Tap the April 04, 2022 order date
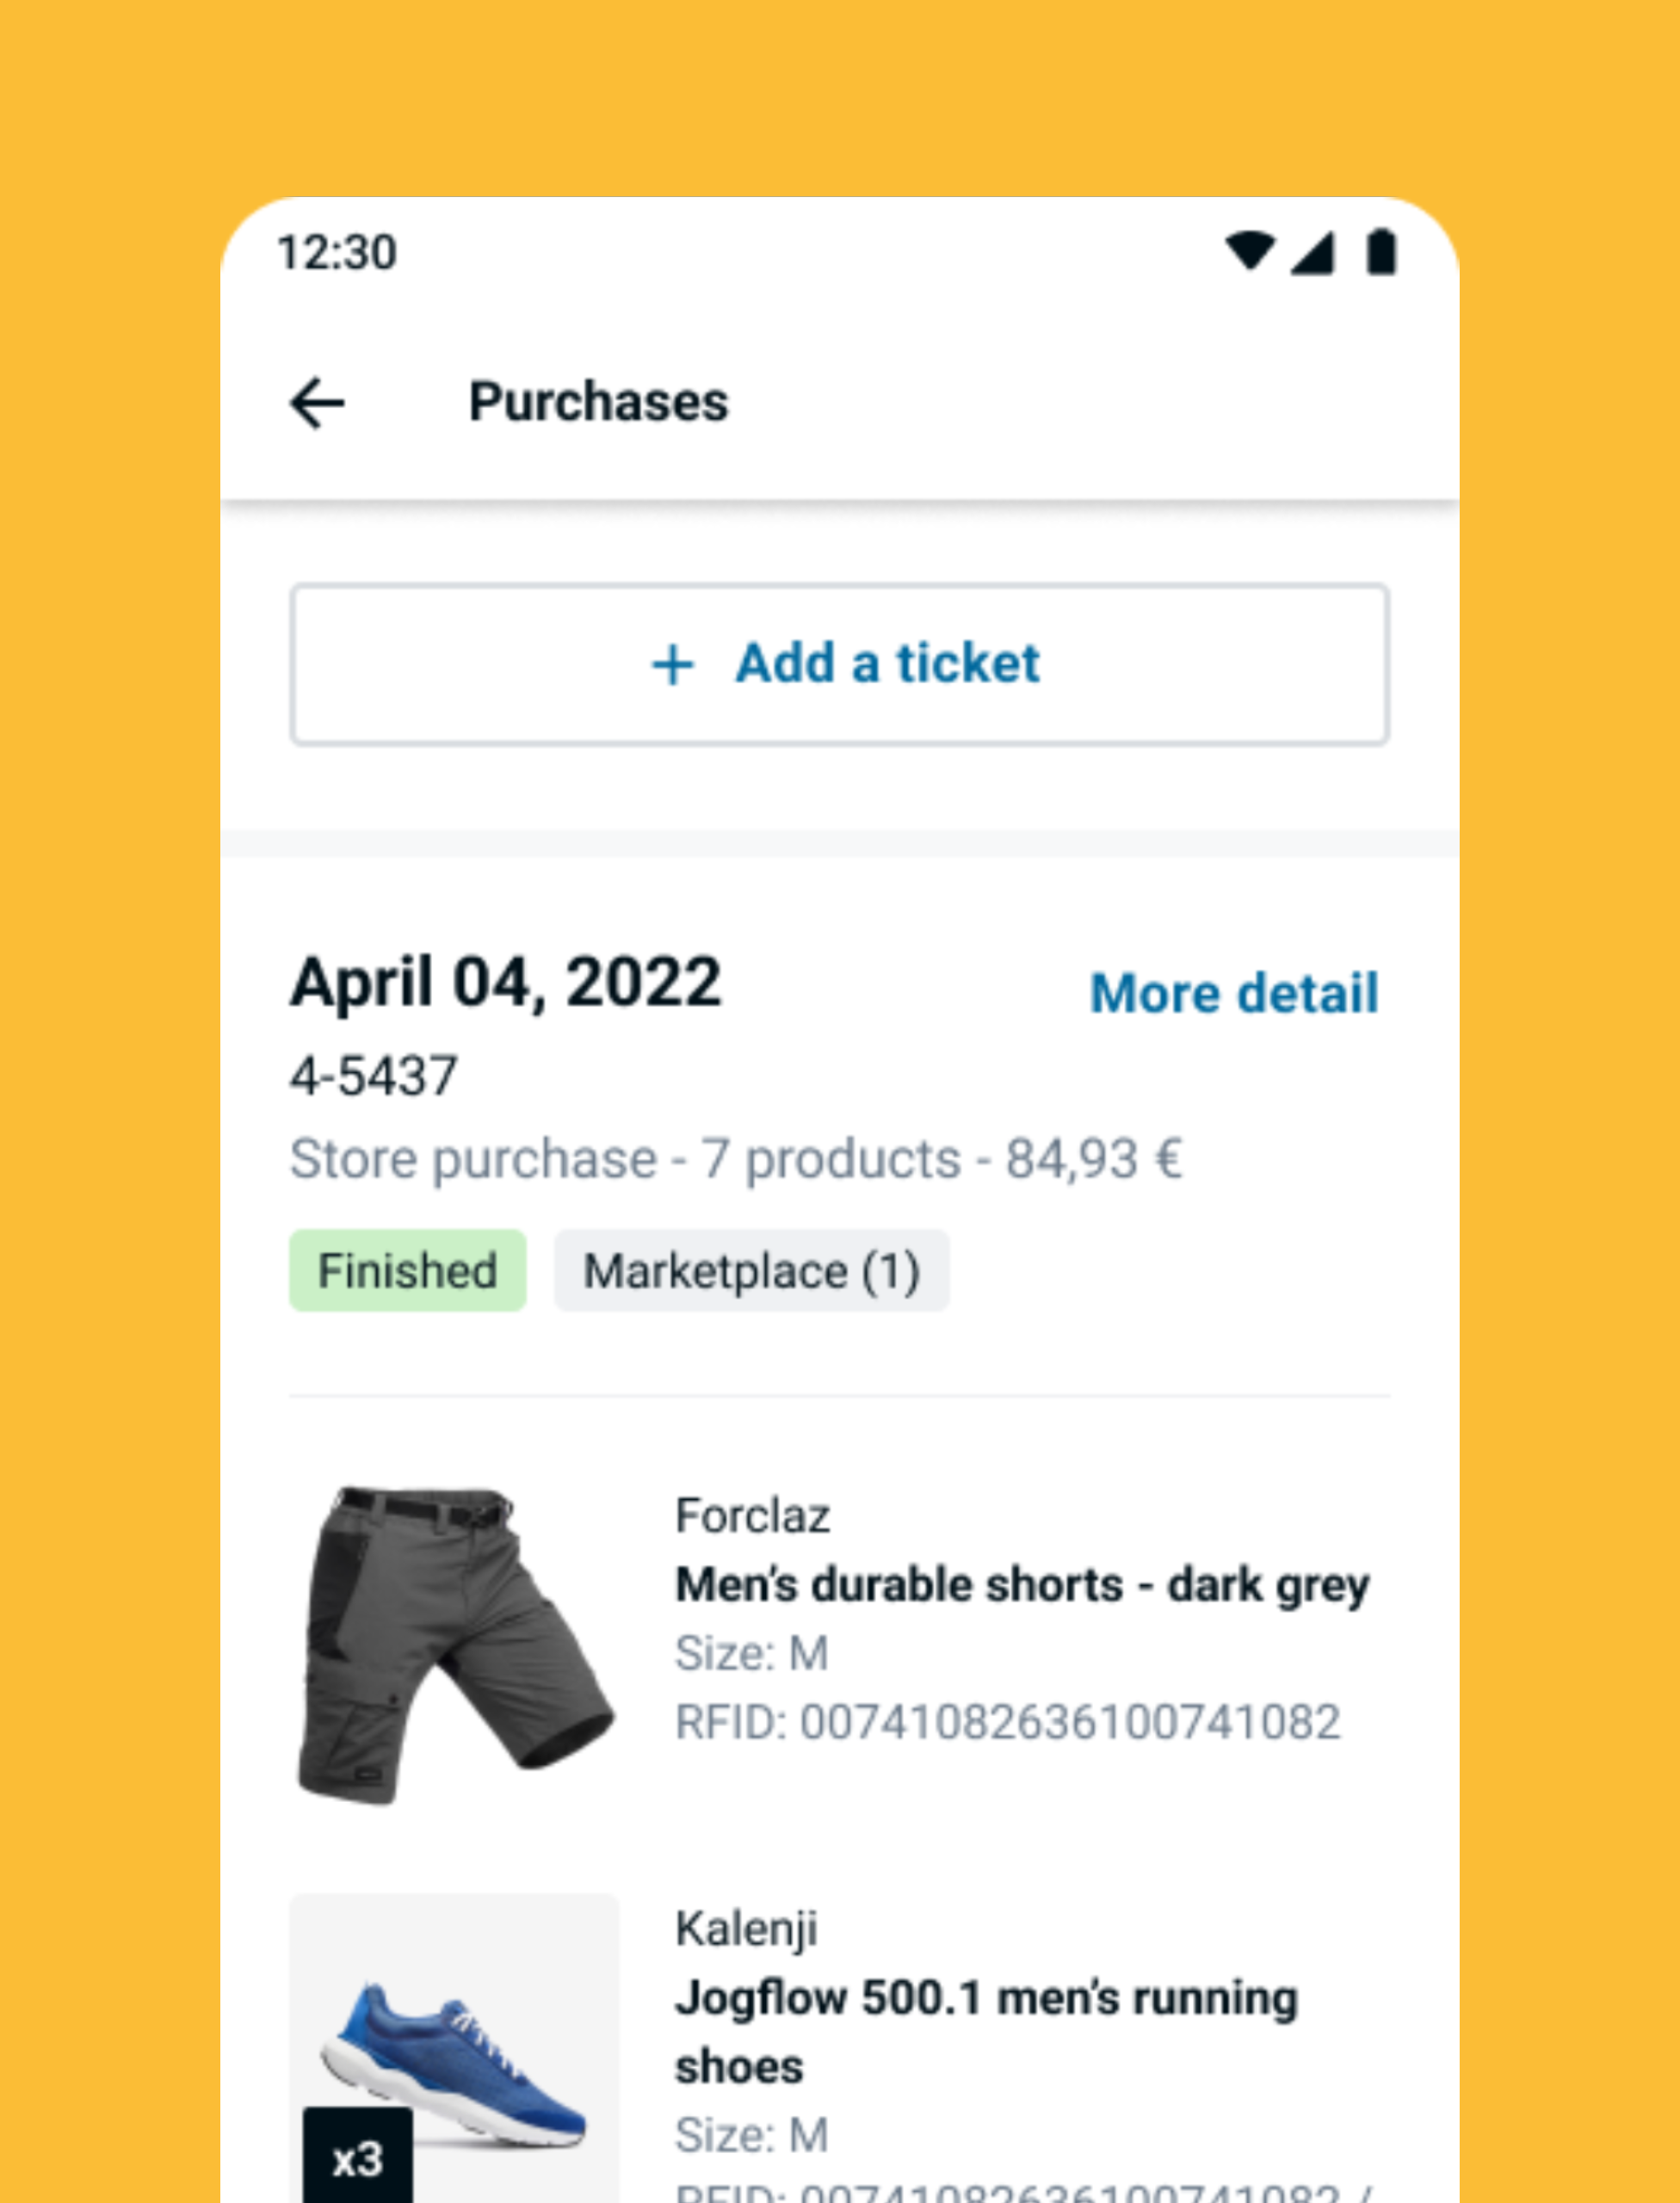 [x=505, y=982]
